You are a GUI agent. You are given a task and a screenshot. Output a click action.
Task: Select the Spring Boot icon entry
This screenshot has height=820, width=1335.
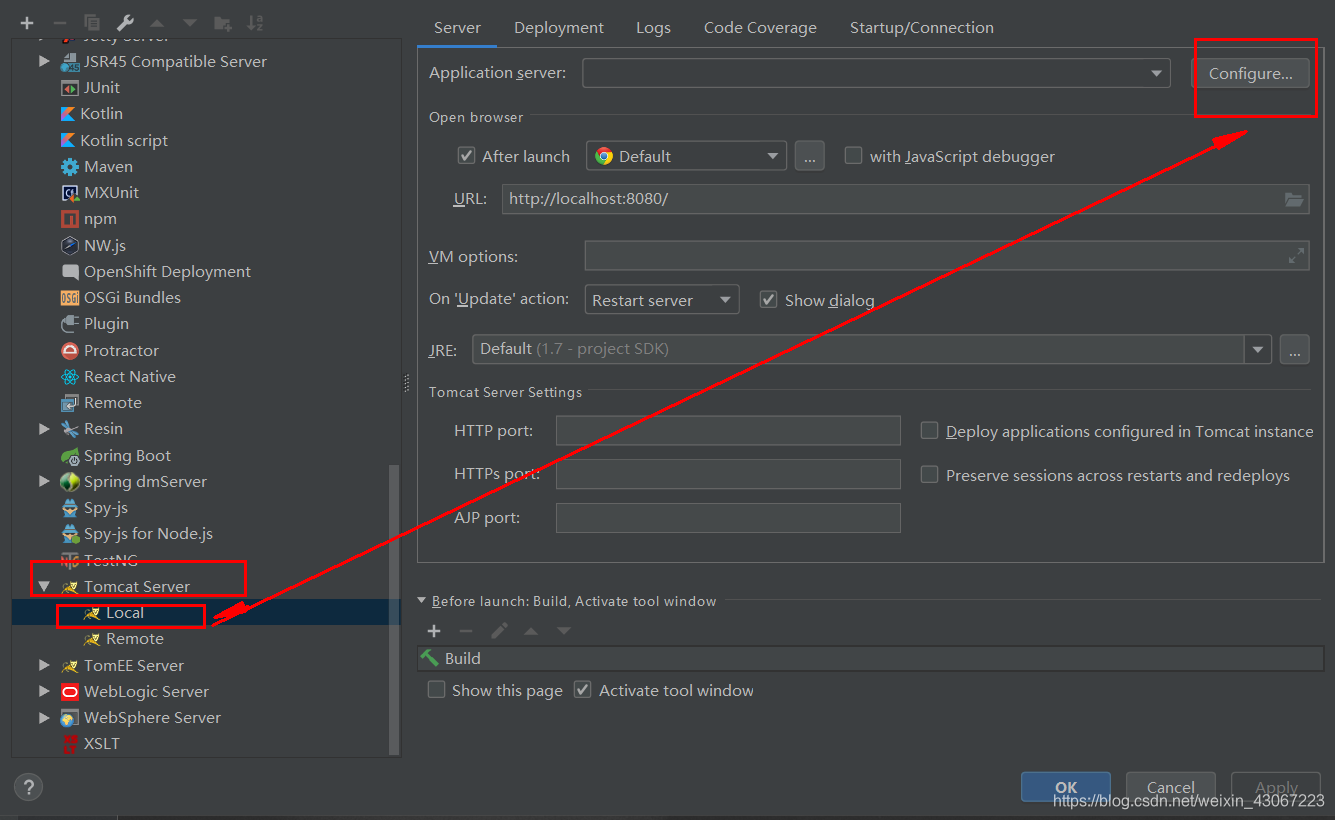click(70, 456)
